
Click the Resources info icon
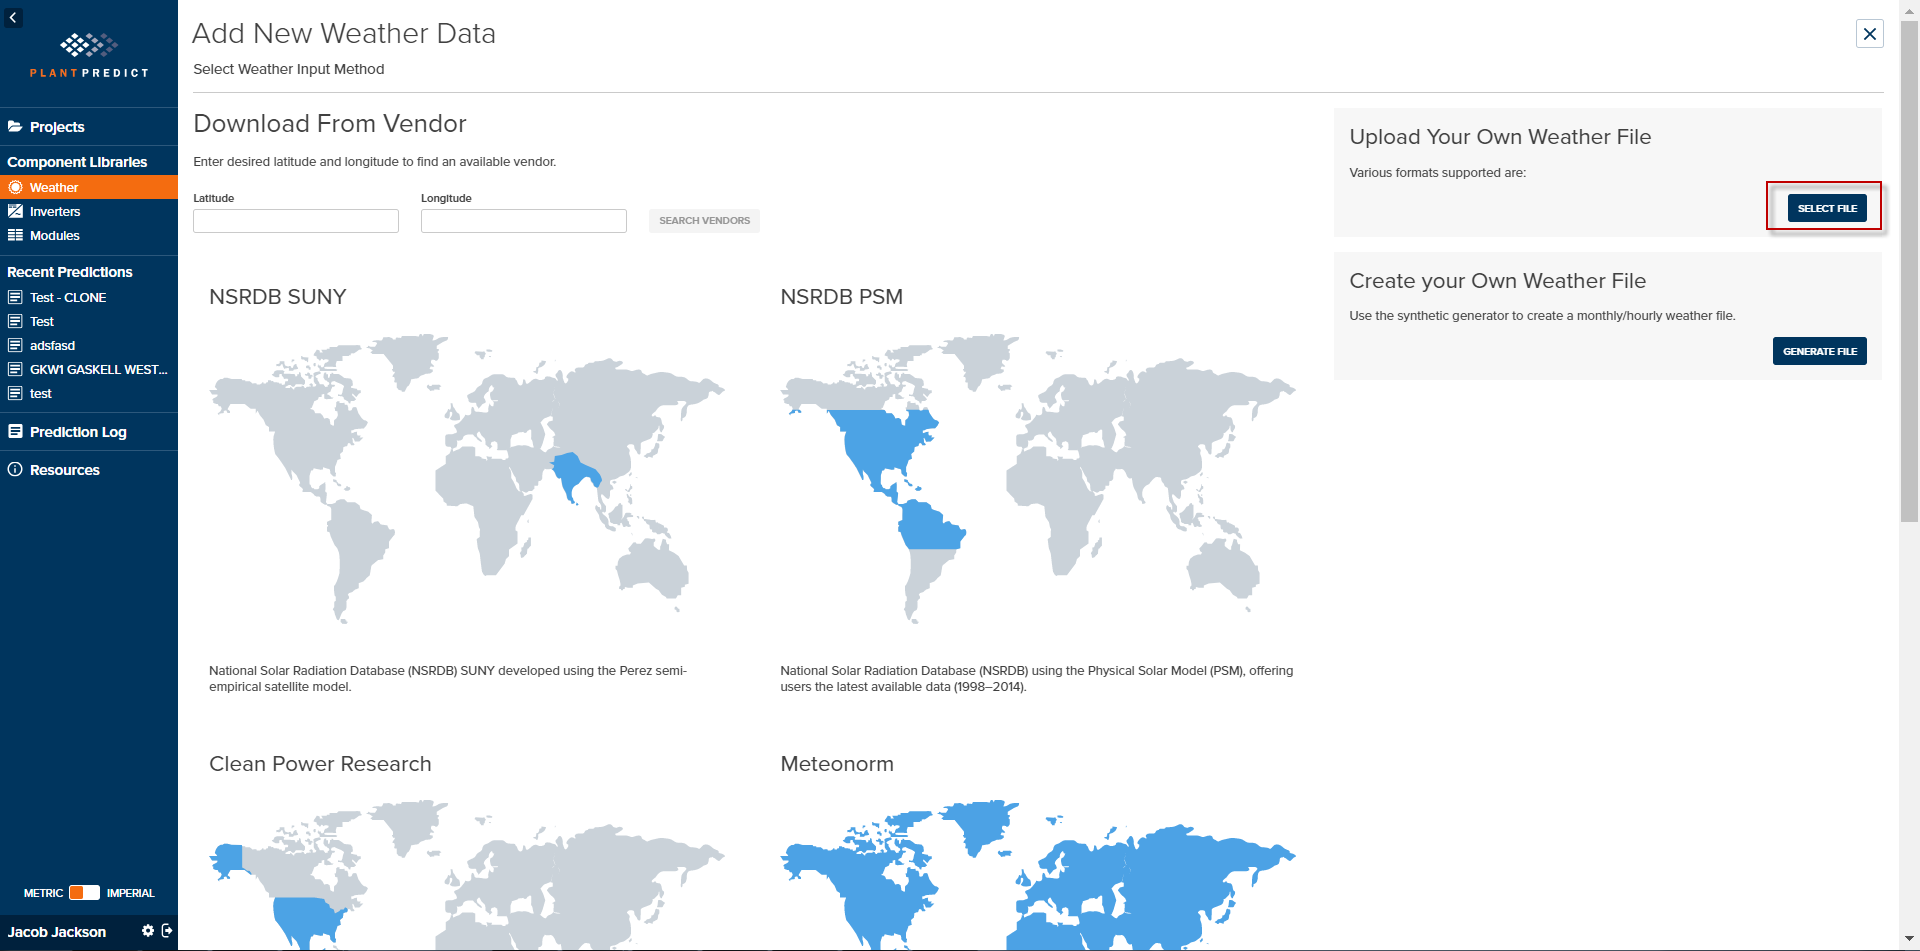click(x=15, y=470)
